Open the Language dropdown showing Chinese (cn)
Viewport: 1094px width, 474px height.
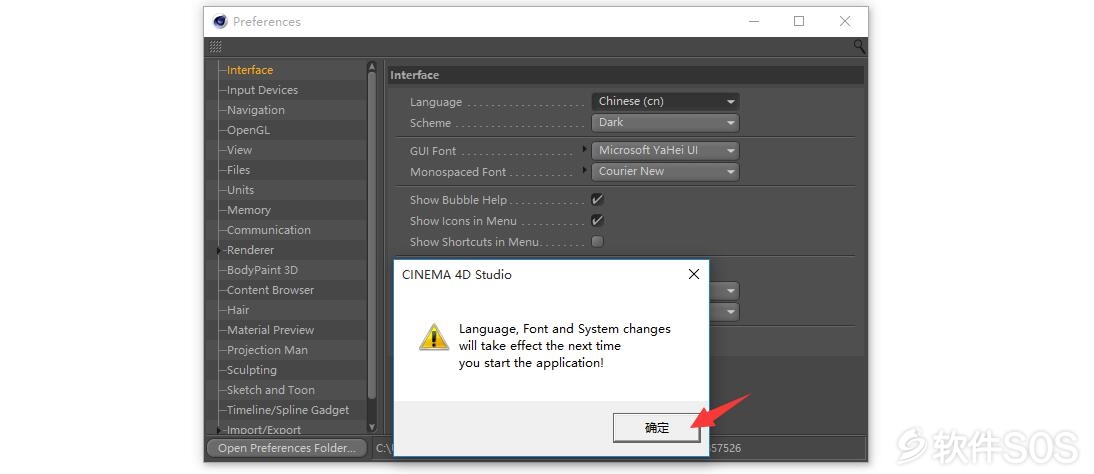pos(665,101)
